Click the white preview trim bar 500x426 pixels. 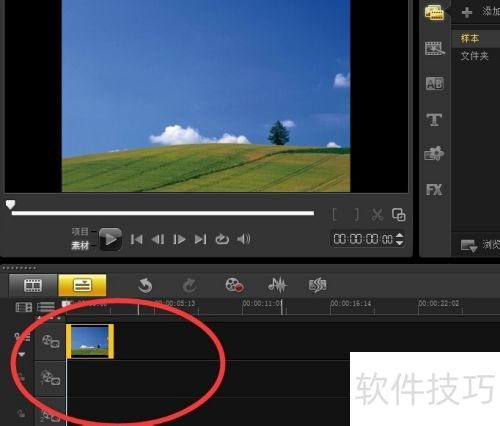(x=163, y=213)
